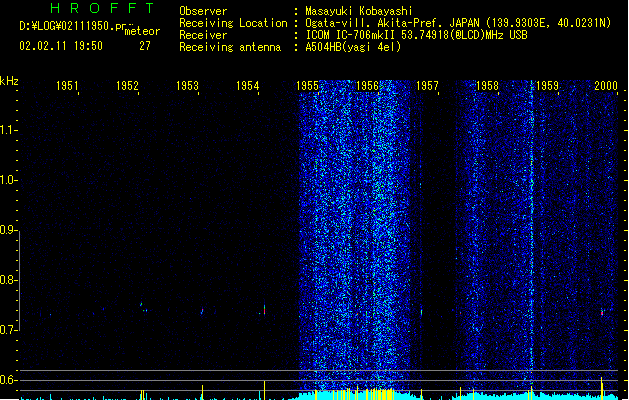The height and width of the screenshot is (400, 629).
Task: Click the 1956 time axis marker
Action: (x=367, y=86)
